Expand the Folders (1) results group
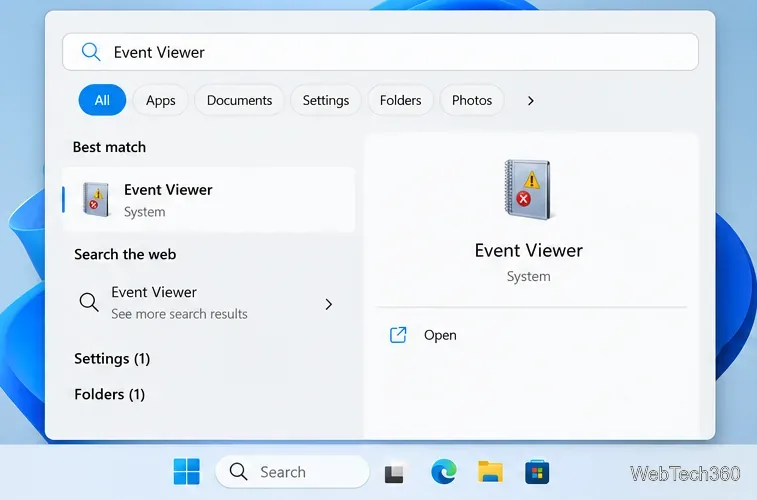 [x=110, y=394]
